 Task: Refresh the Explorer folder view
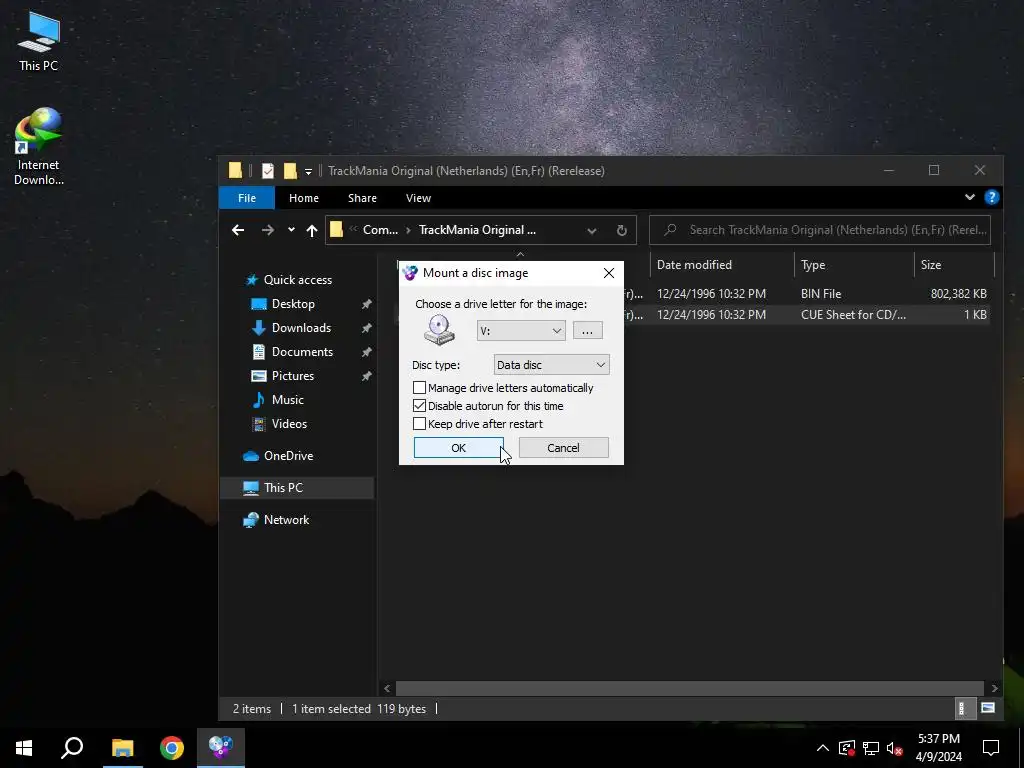622,230
